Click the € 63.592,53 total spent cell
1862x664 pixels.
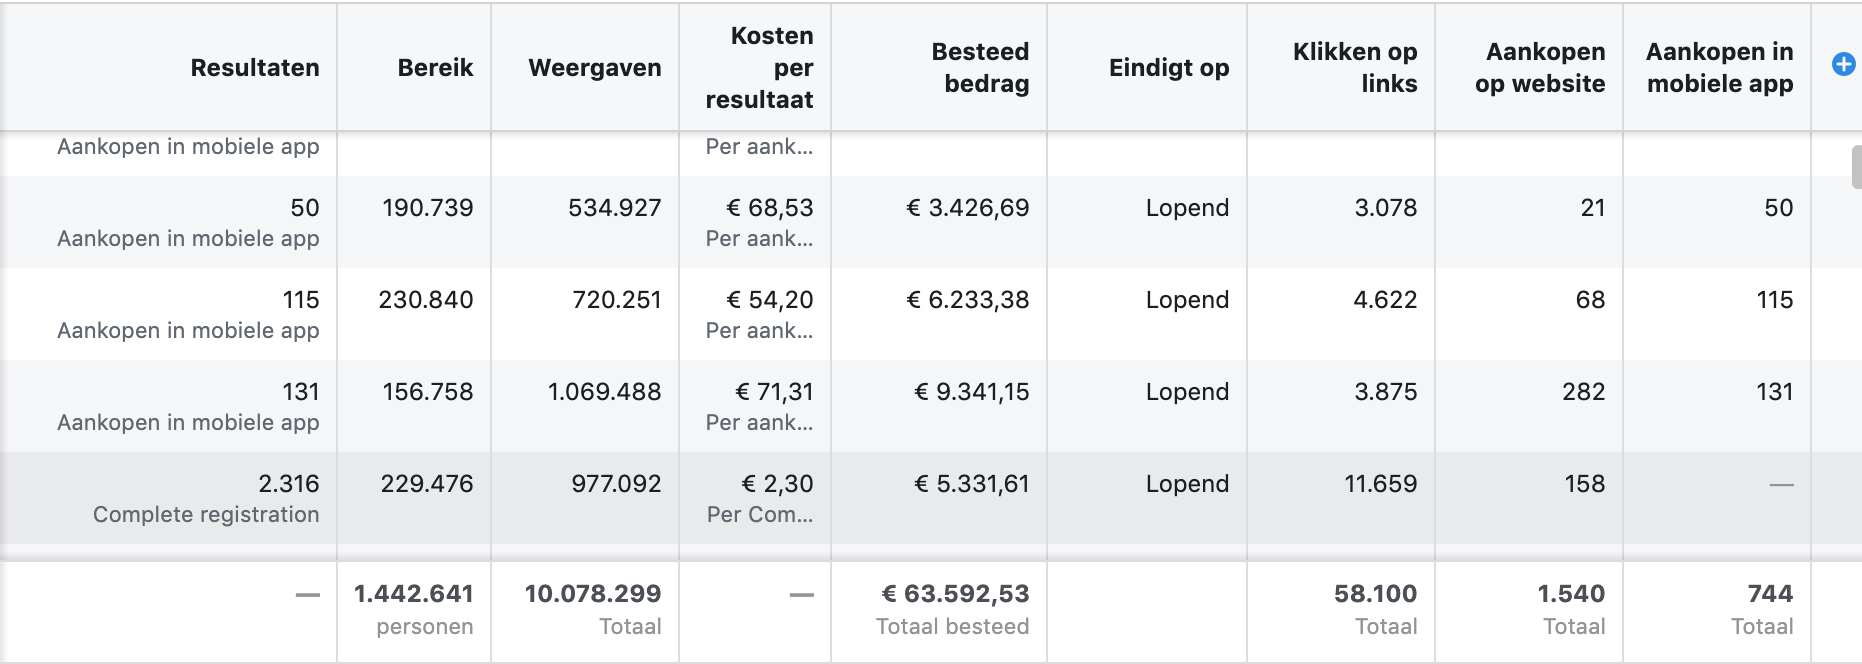tap(955, 594)
